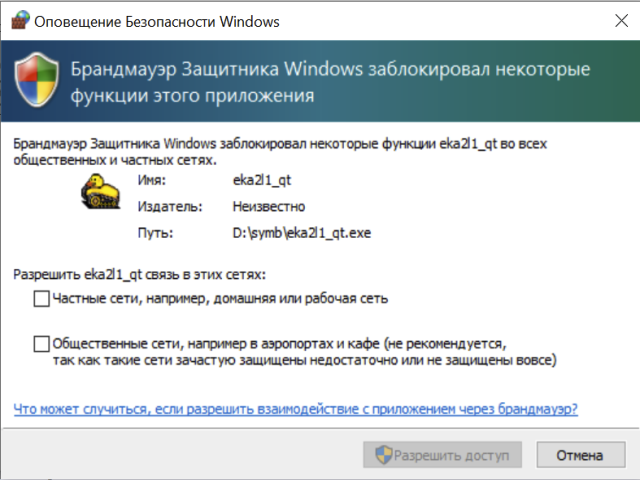The height and width of the screenshot is (480, 640).
Task: Close the Windows Security Alert dialog
Action: [621, 21]
